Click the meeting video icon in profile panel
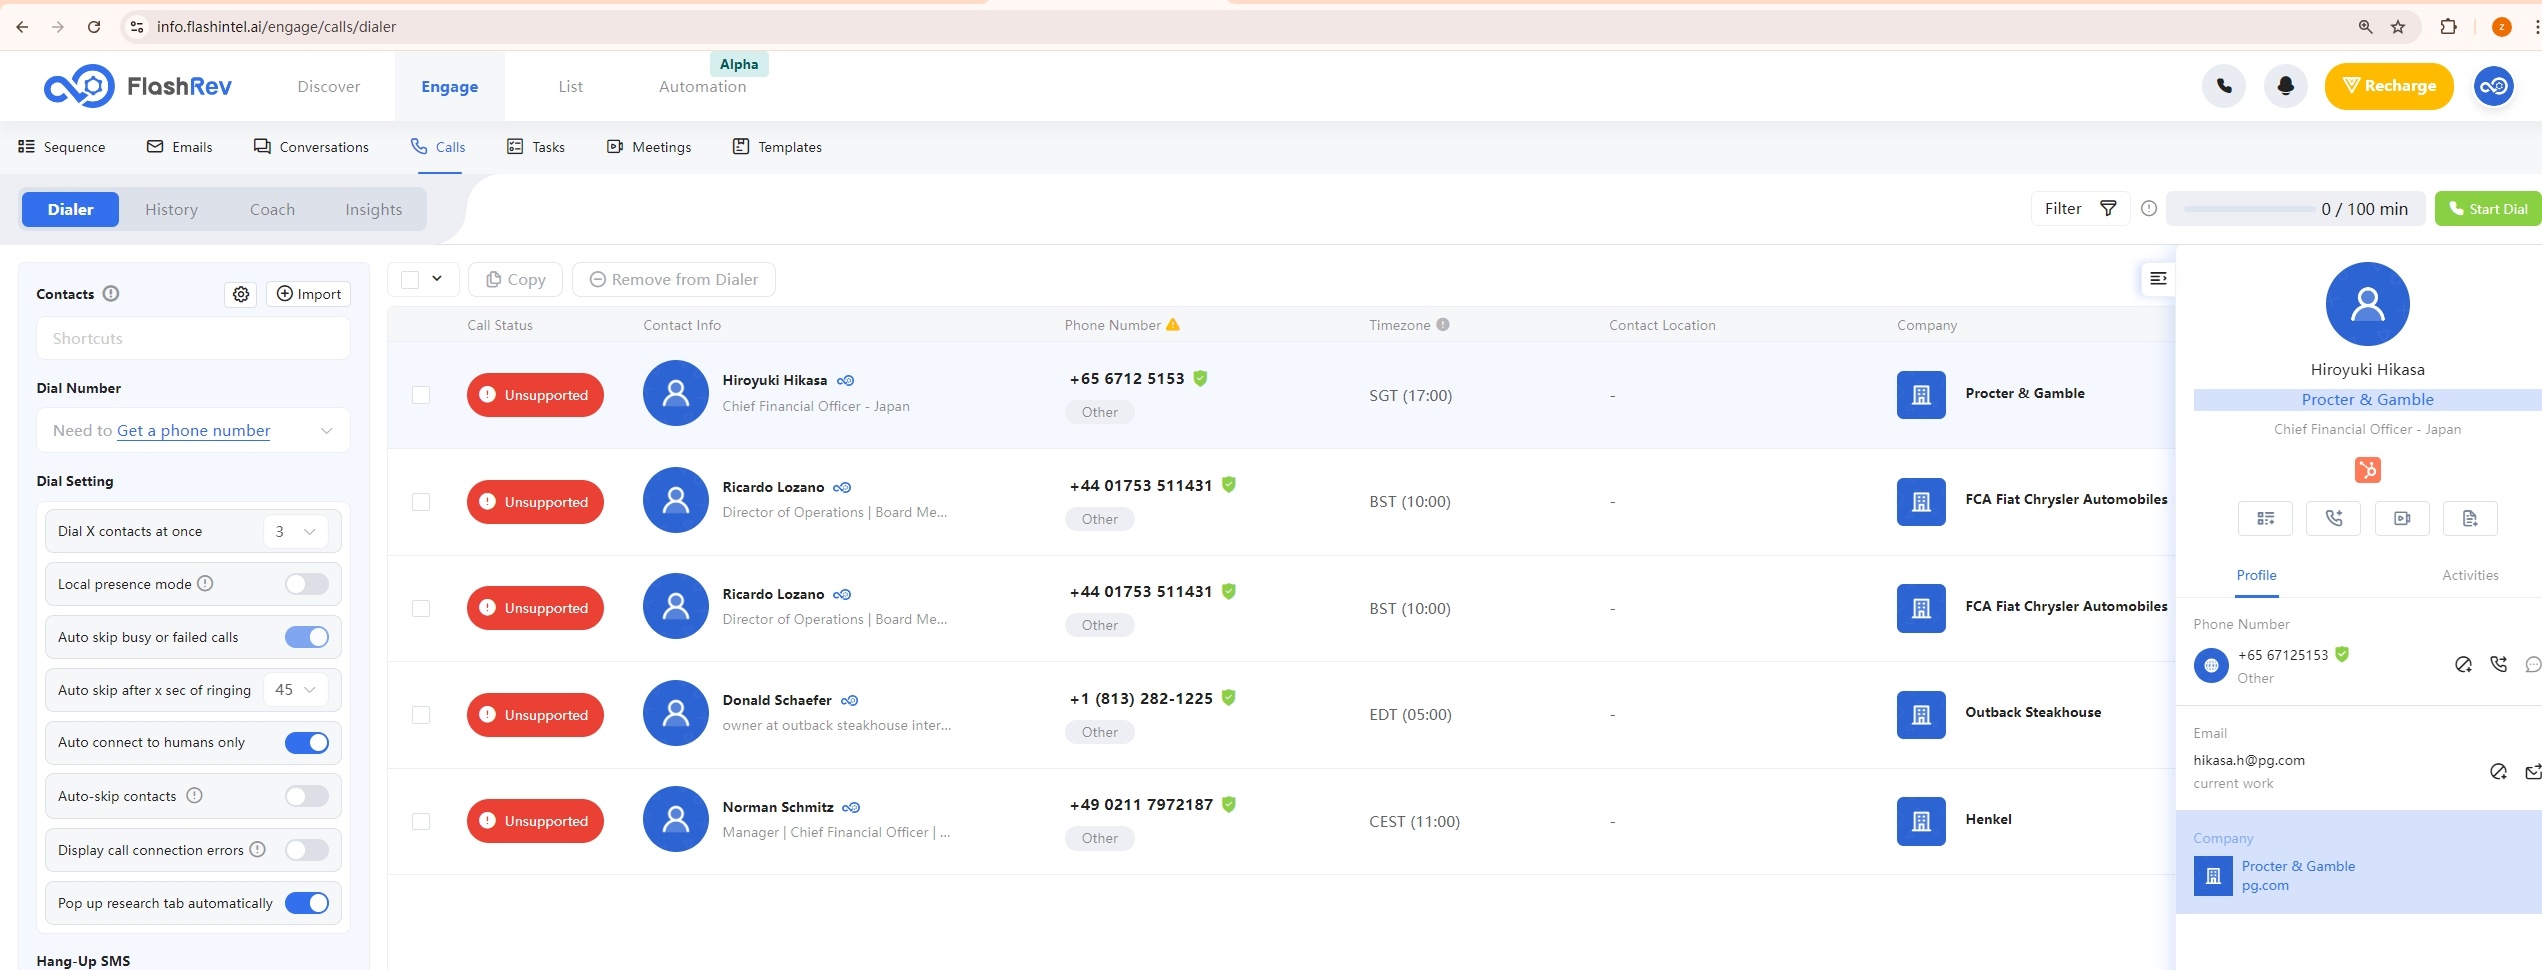 click(x=2402, y=518)
